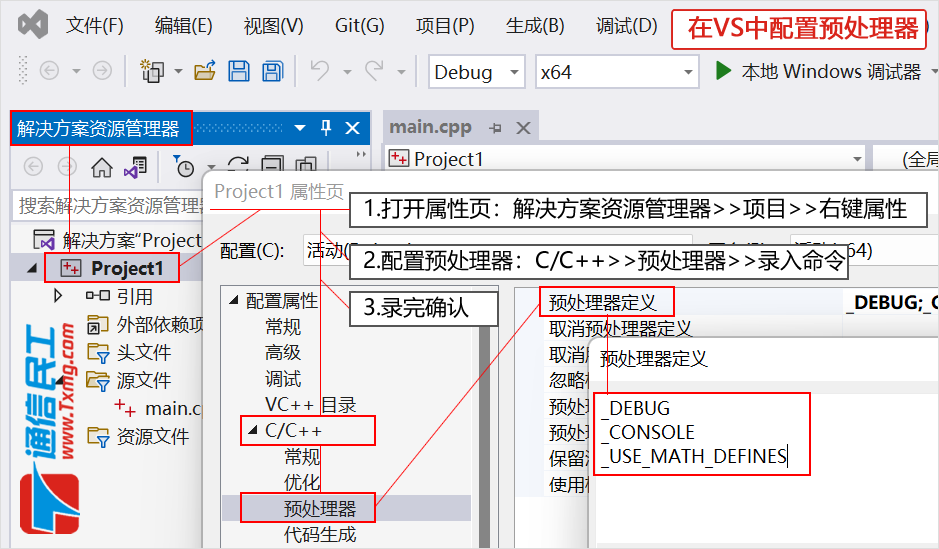This screenshot has height=549, width=939.
Task: Open the new project icon's dropdown arrow
Action: pos(178,71)
